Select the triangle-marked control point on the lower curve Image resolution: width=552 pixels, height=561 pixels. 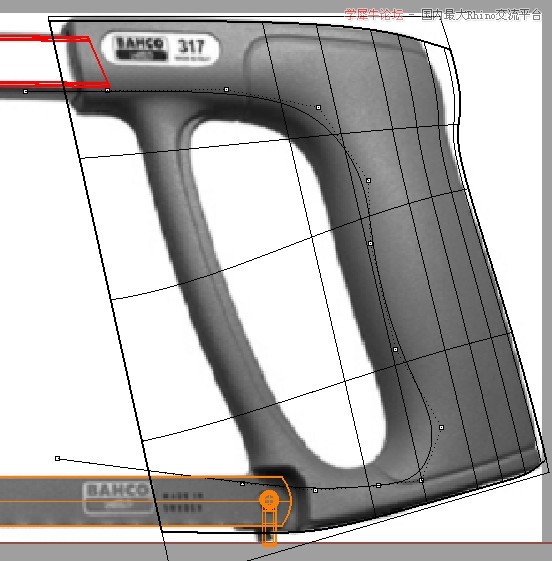pos(243,484)
